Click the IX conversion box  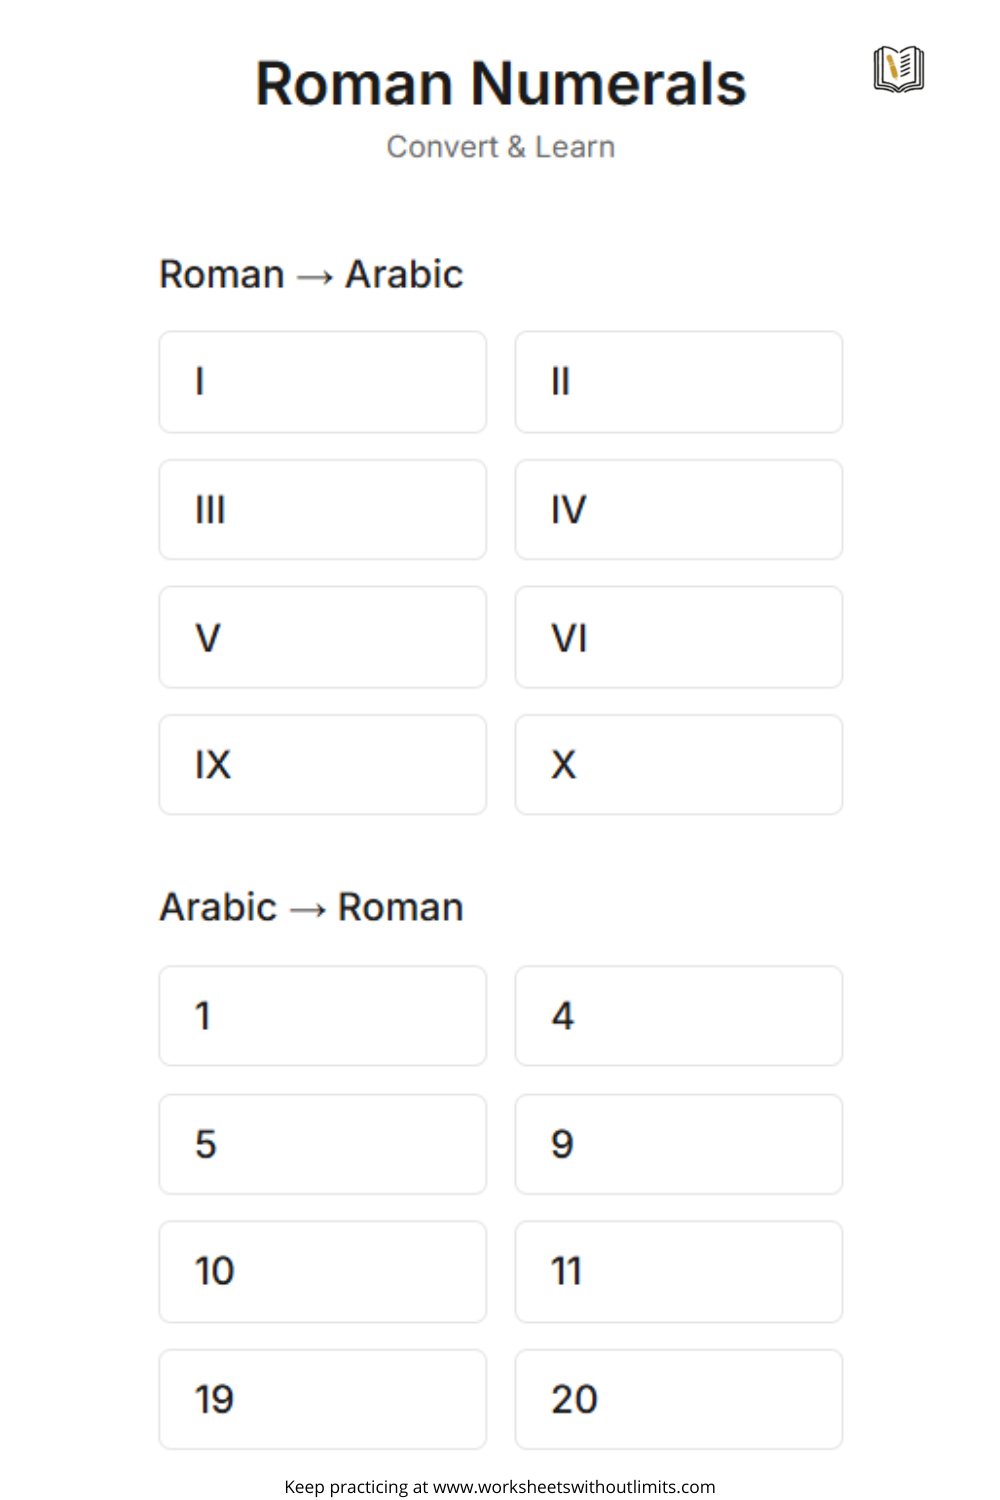click(x=322, y=765)
